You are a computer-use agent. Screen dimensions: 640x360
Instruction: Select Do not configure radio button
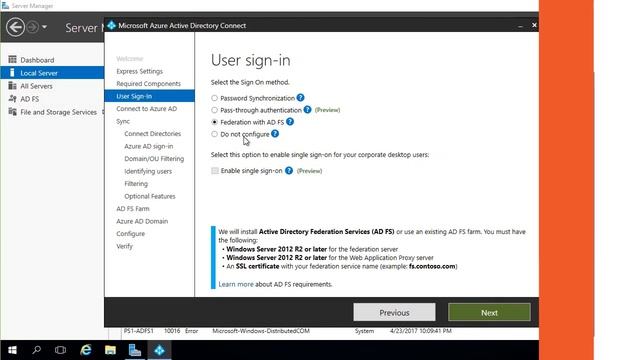pos(214,134)
